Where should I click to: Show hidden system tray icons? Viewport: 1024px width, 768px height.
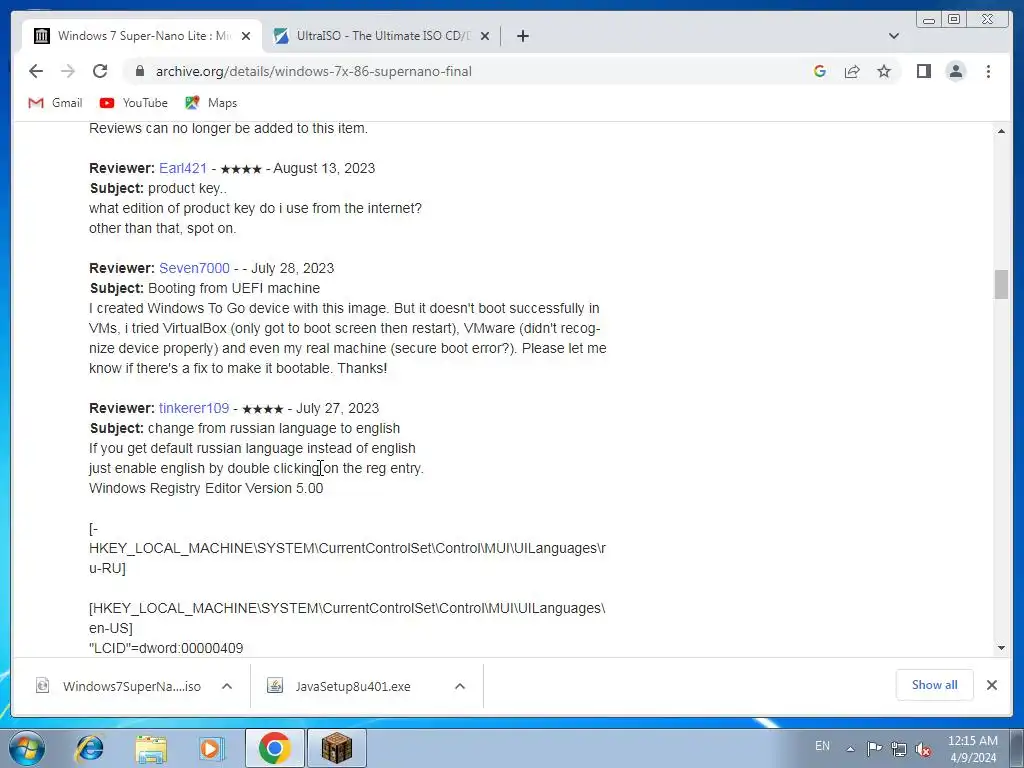pos(850,749)
